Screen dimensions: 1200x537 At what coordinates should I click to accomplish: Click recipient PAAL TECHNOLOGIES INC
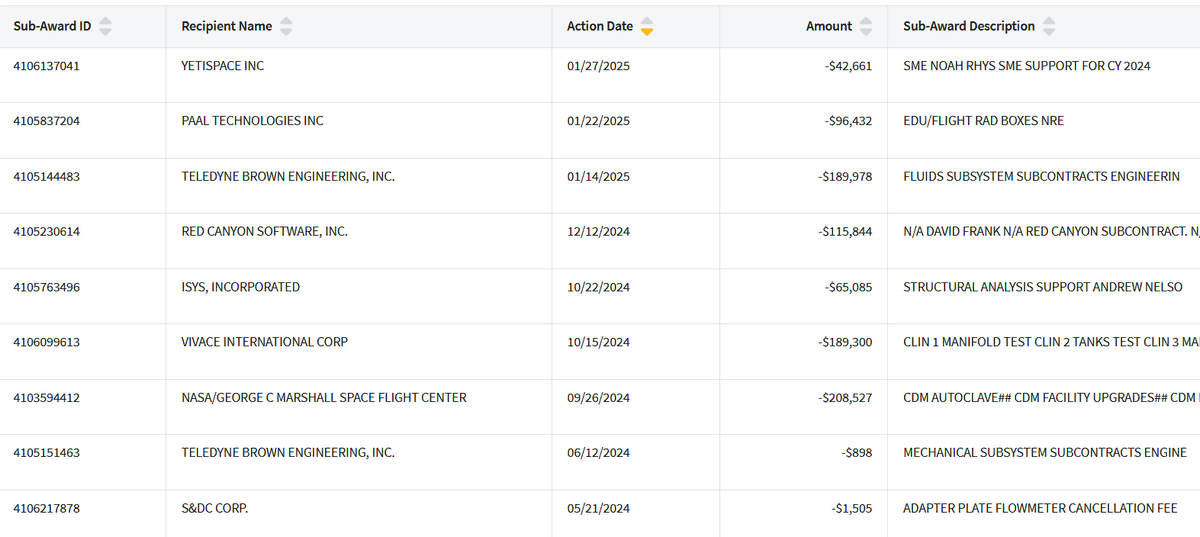[253, 121]
